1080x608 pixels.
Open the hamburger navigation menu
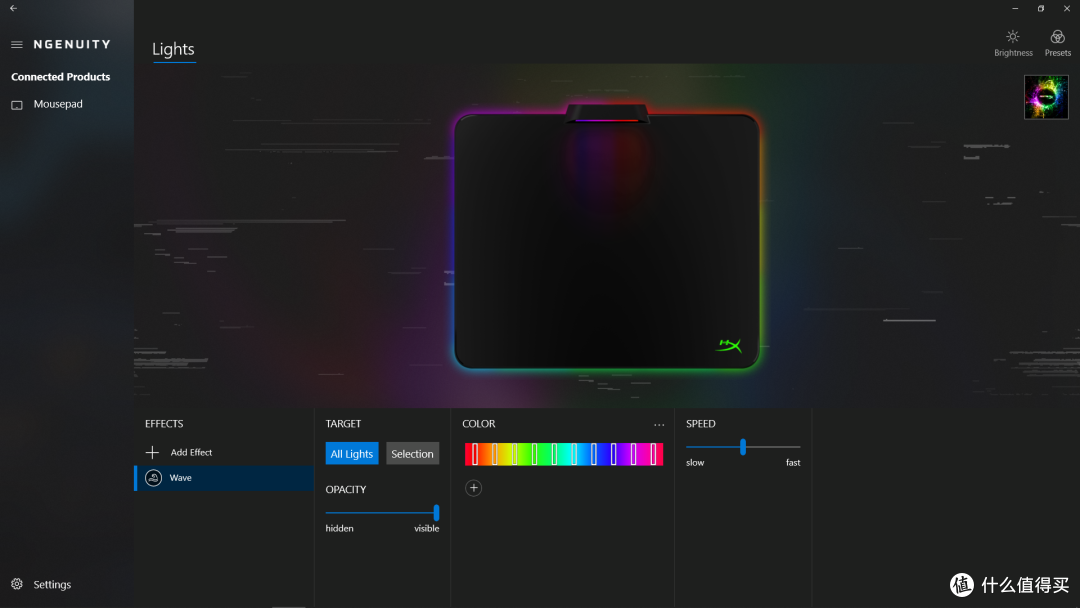click(x=17, y=45)
